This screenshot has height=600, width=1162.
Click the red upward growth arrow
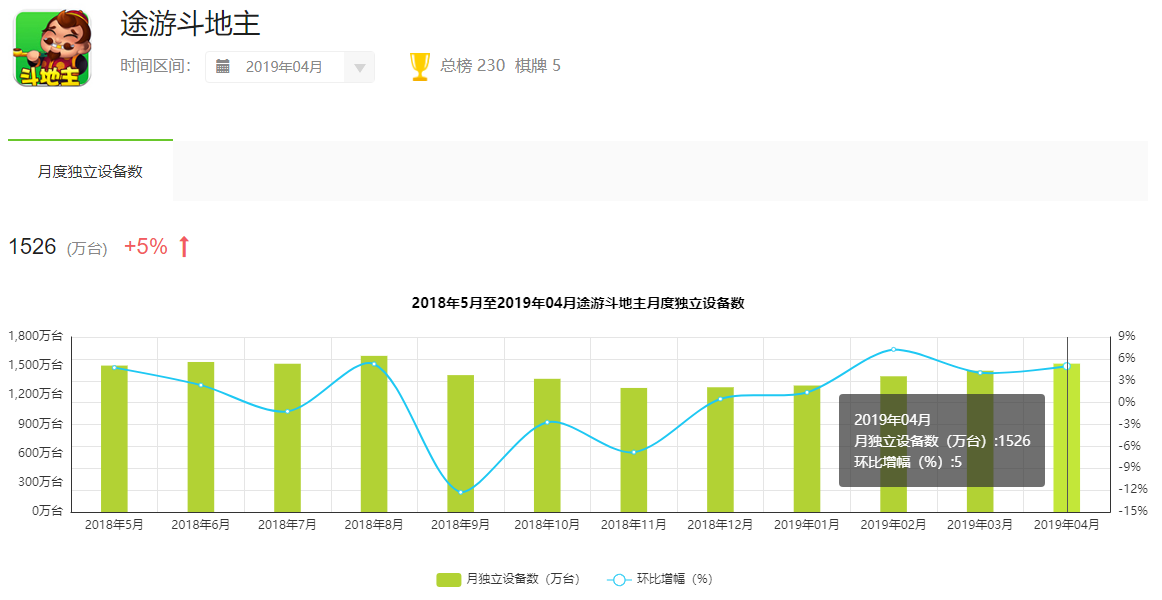pyautogui.click(x=183, y=247)
